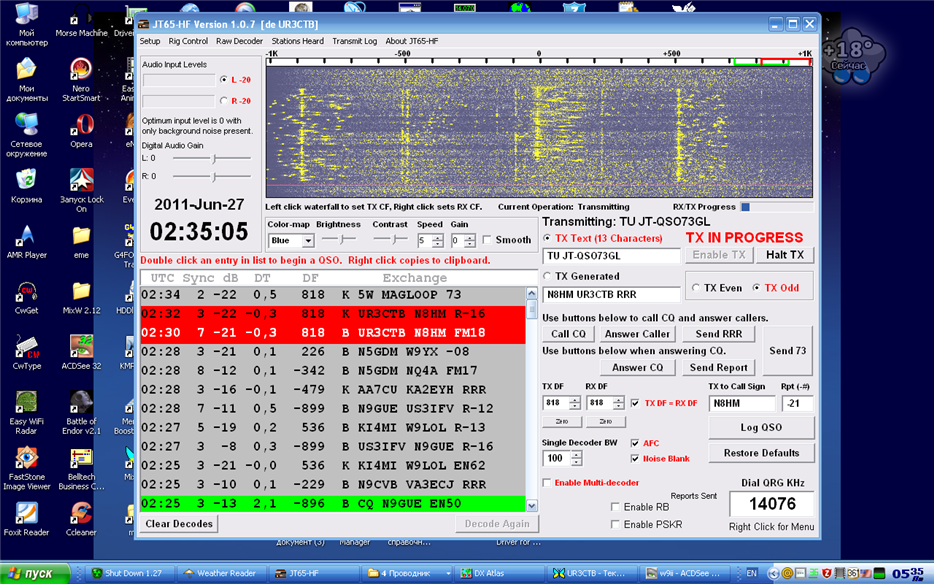Tick the Enable PSKR checkbox
Image resolution: width=934 pixels, height=584 pixels.
click(x=615, y=524)
